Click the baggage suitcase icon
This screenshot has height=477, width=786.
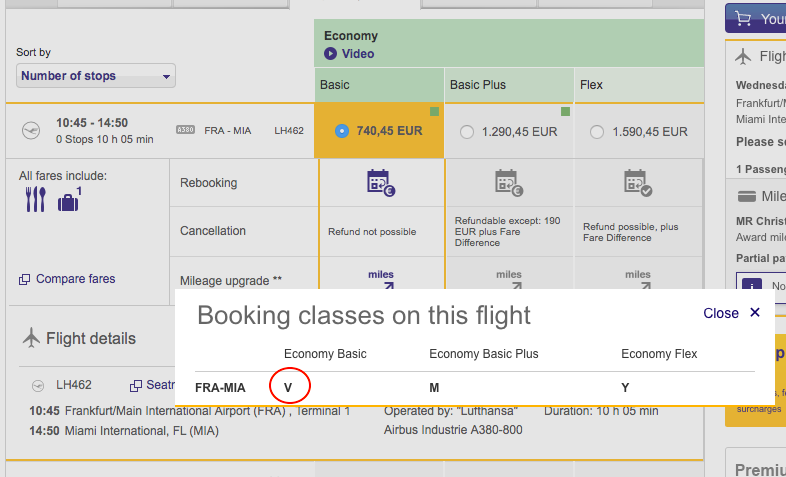68,201
